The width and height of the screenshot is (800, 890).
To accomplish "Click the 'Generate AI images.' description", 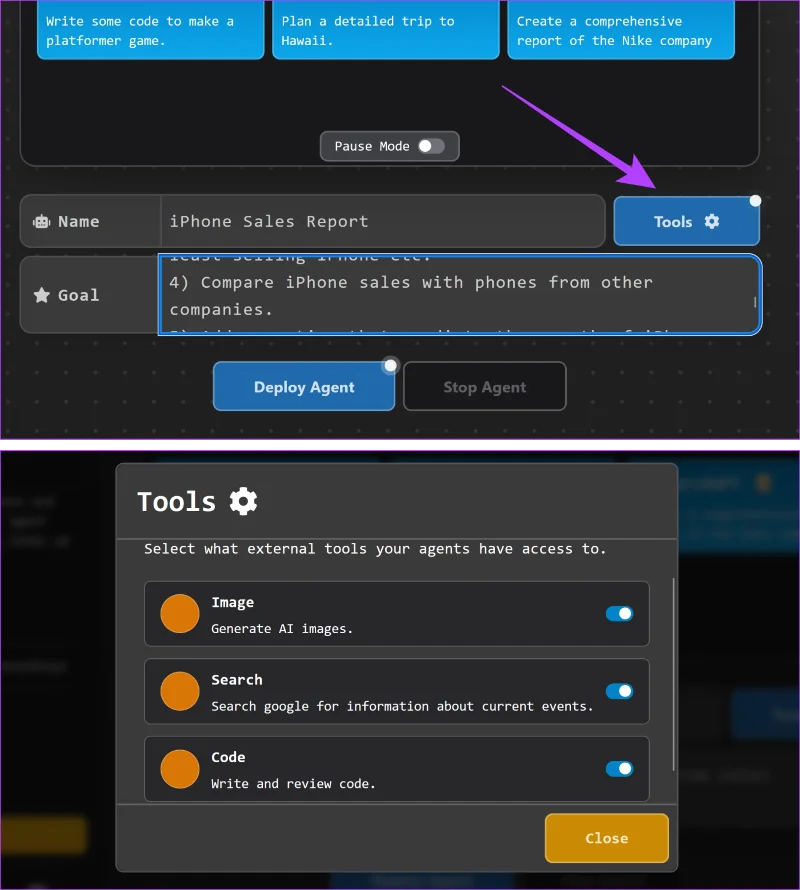I will [282, 628].
